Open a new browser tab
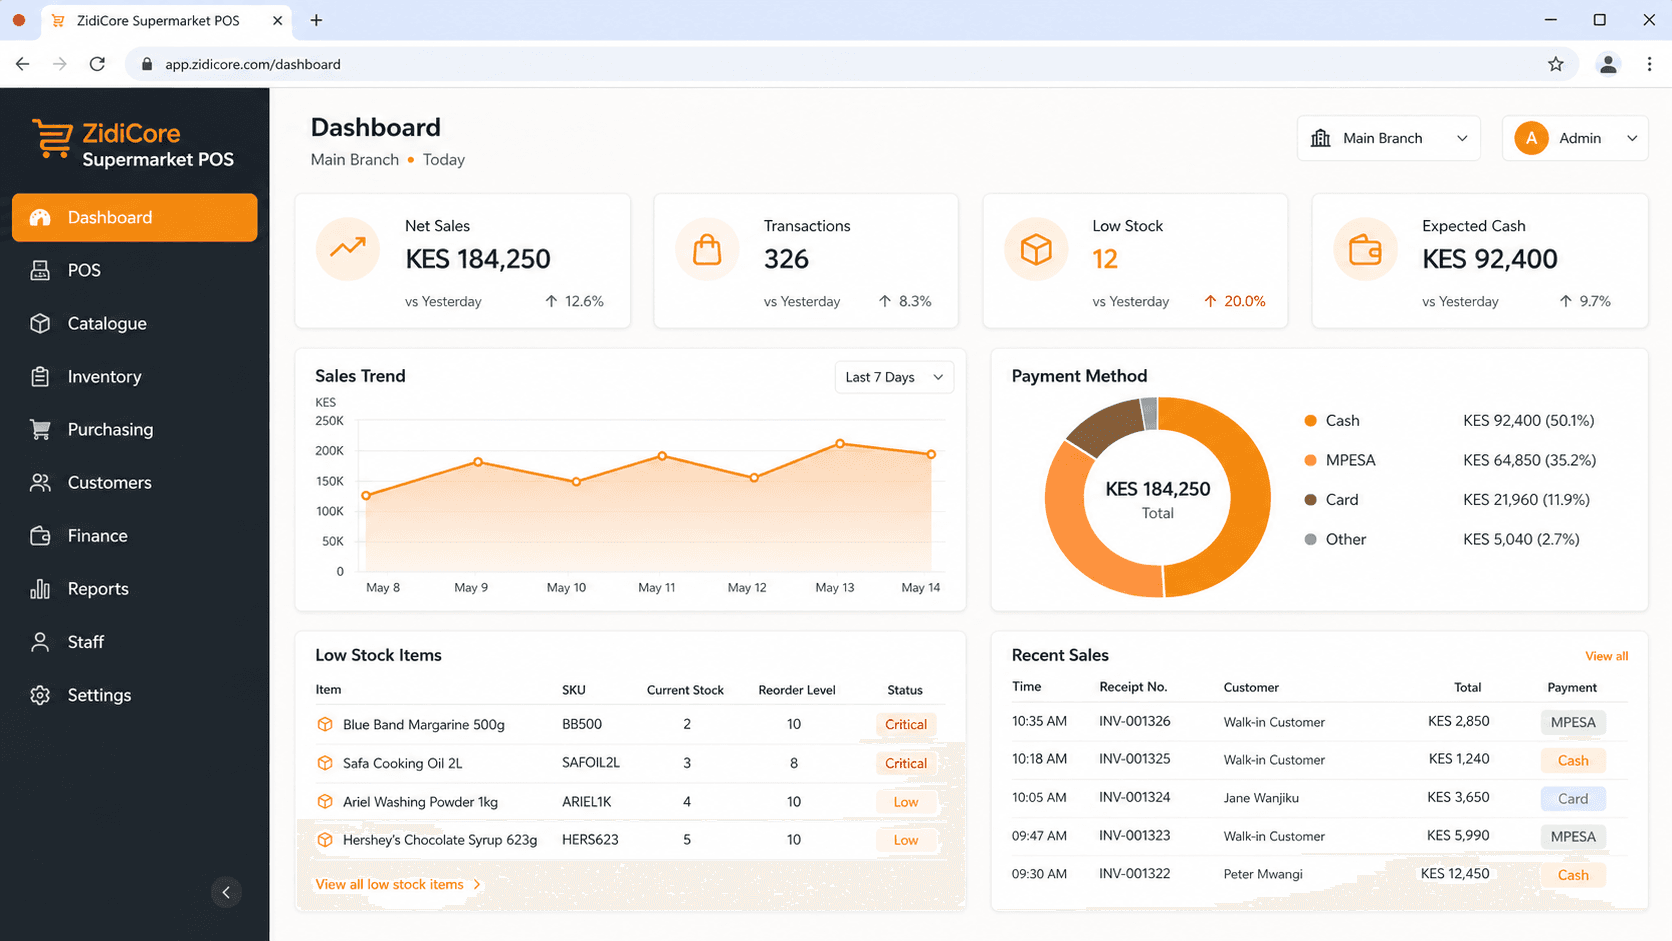1672x941 pixels. [x=316, y=20]
